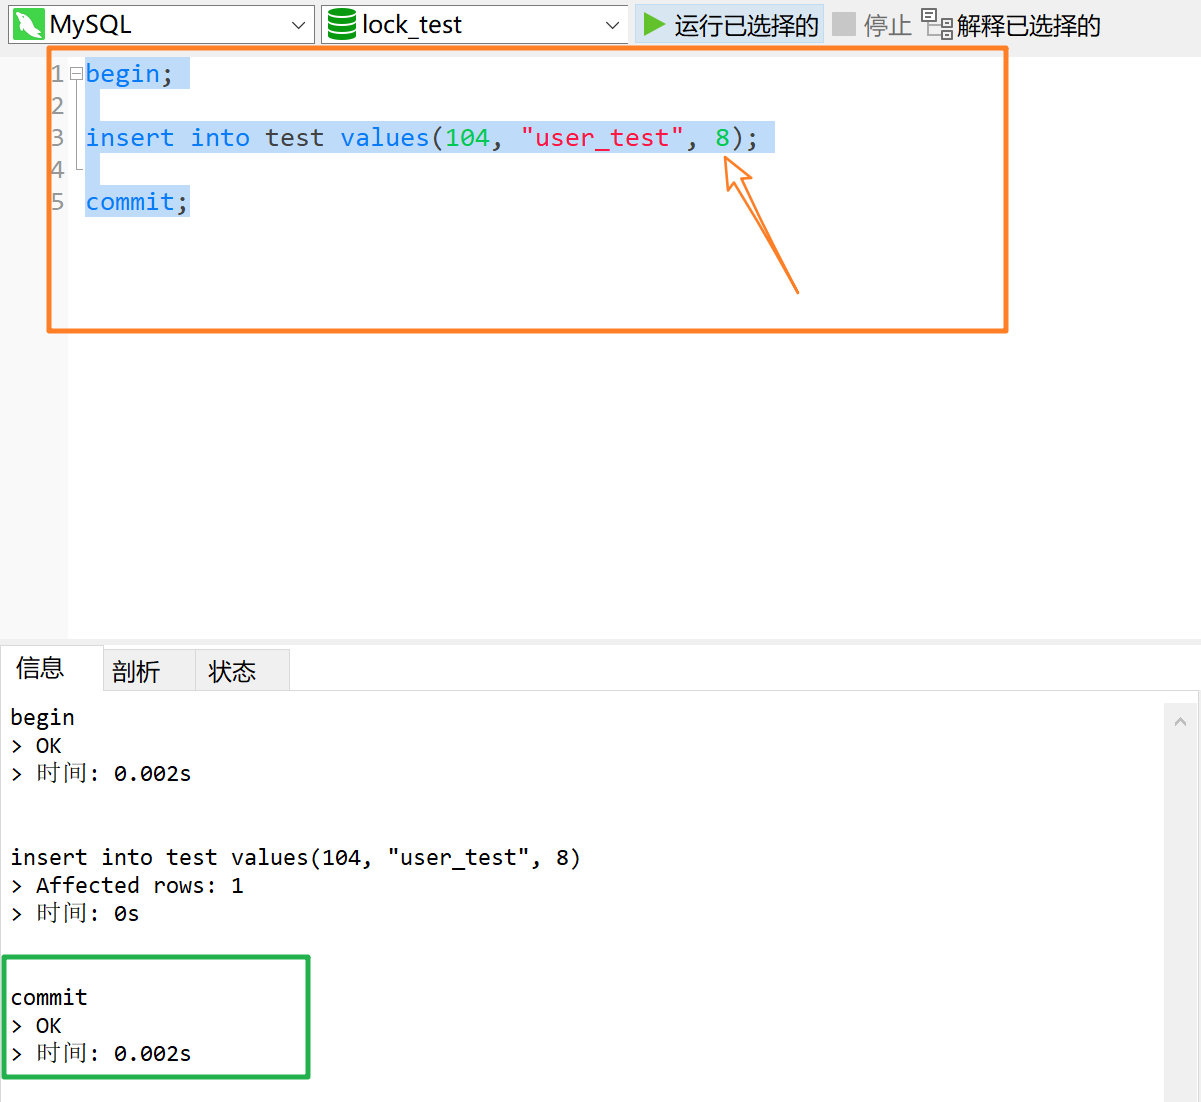Viewport: 1201px width, 1102px height.
Task: Click the Stop (停止) button
Action: pyautogui.click(x=872, y=25)
